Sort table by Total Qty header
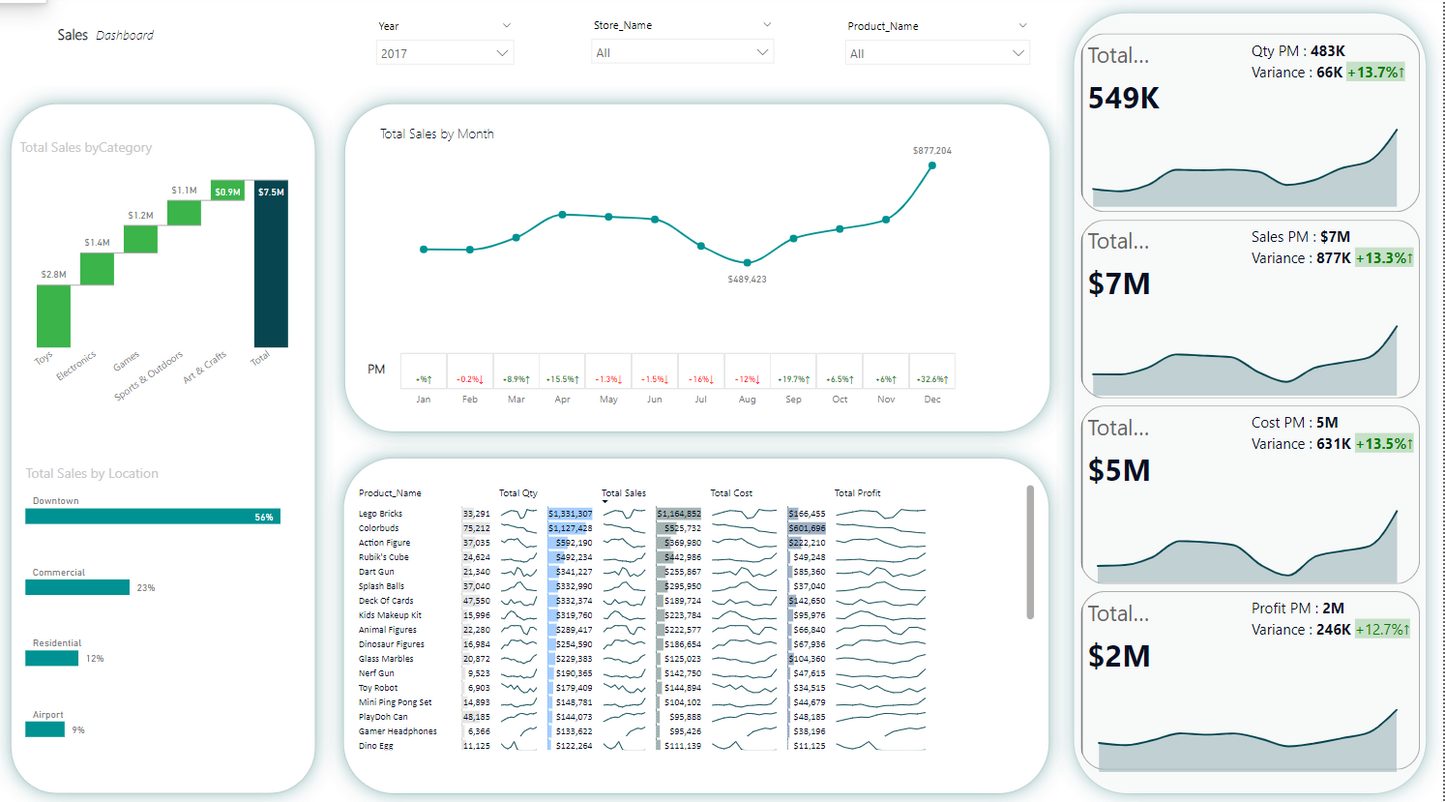Viewport: 1445px width, 802px height. [x=518, y=493]
